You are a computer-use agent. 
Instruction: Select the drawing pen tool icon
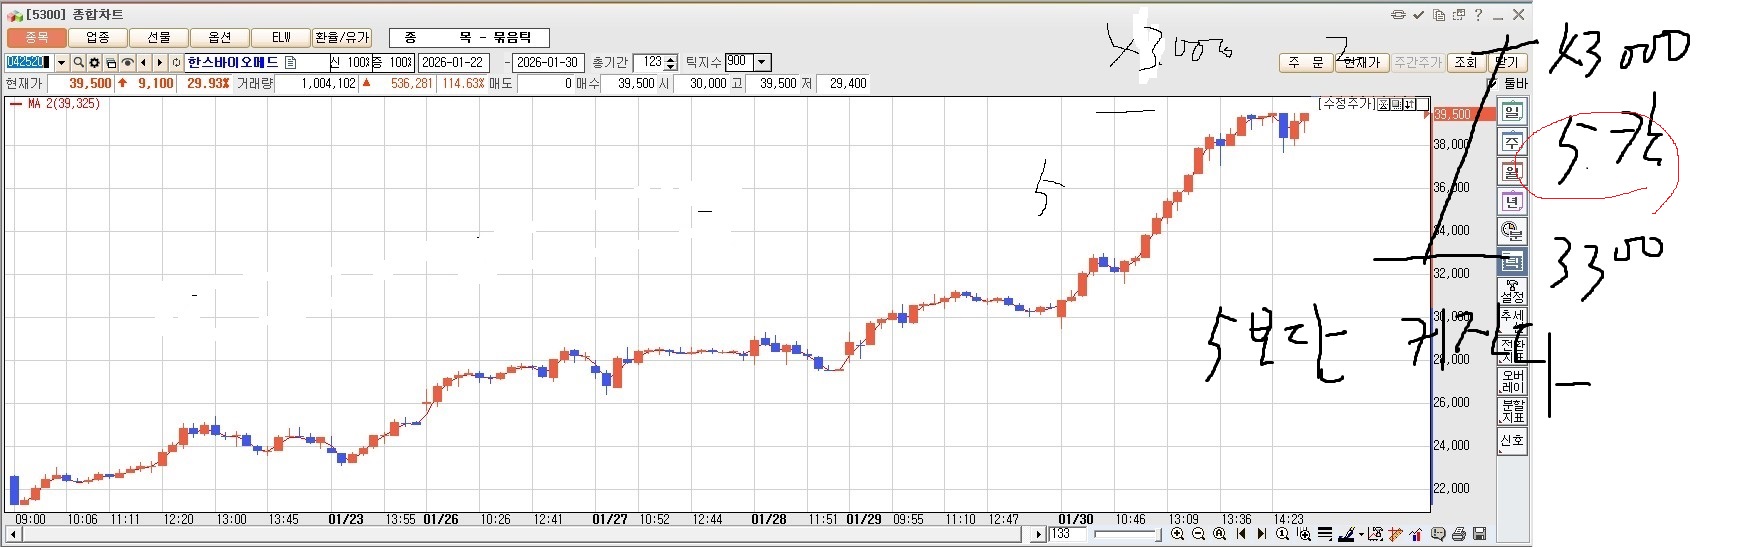coord(1345,534)
